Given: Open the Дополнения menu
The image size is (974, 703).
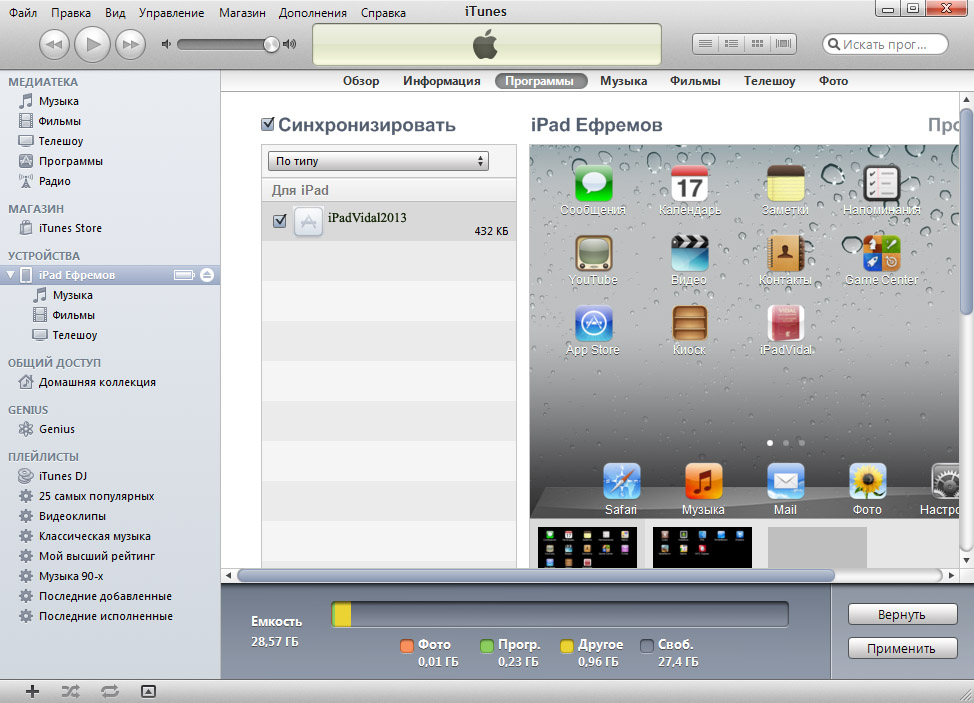Looking at the screenshot, I should tap(312, 12).
